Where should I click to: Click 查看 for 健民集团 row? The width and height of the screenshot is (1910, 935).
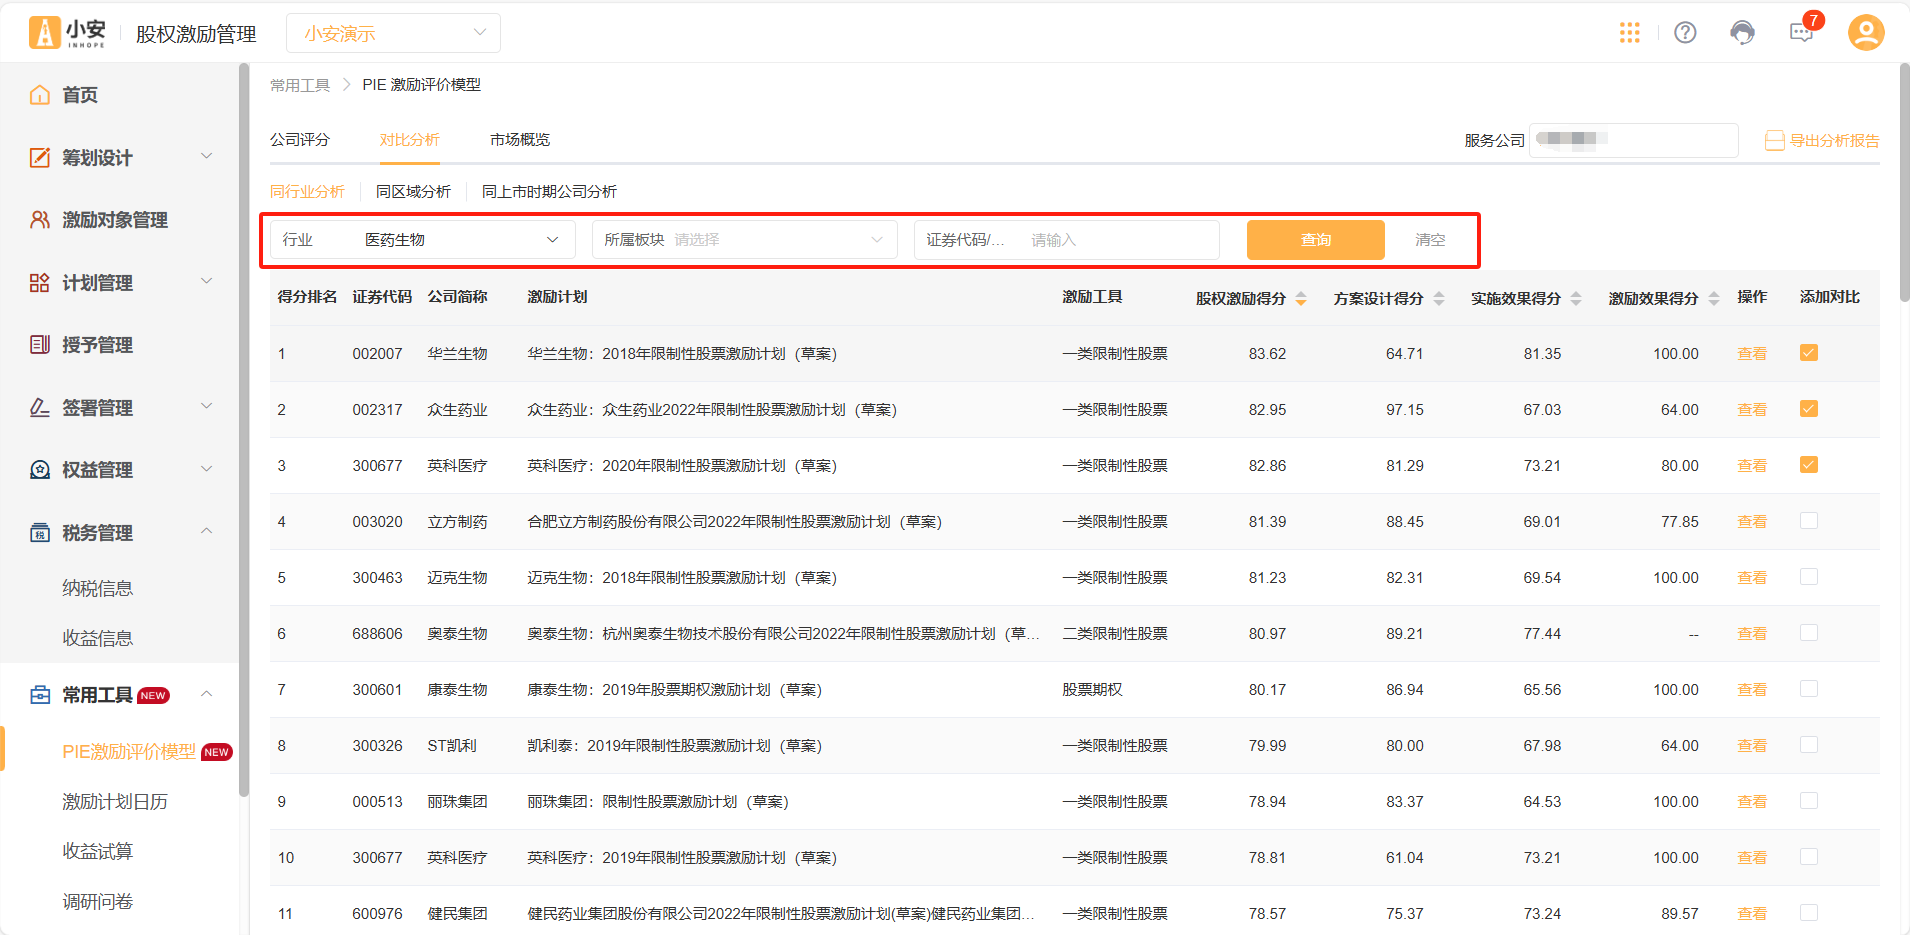1752,914
